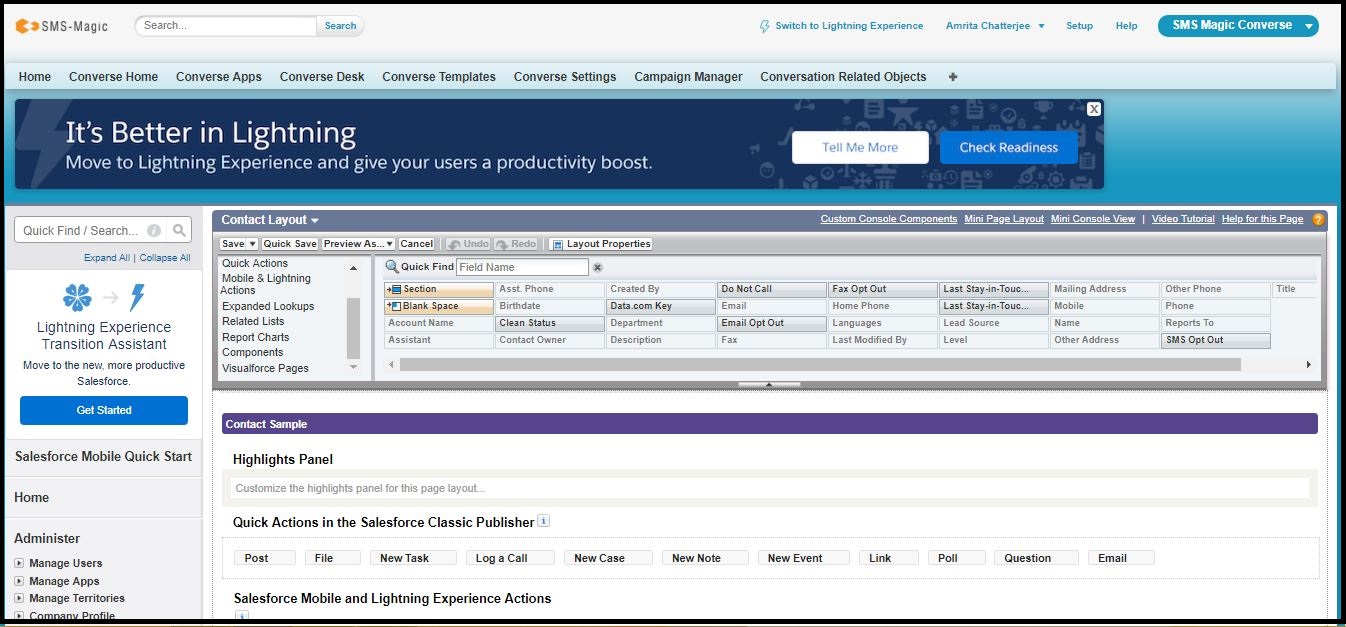Viewport: 1346px width, 627px height.
Task: Click the Undo button in the layout toolbar
Action: (468, 244)
